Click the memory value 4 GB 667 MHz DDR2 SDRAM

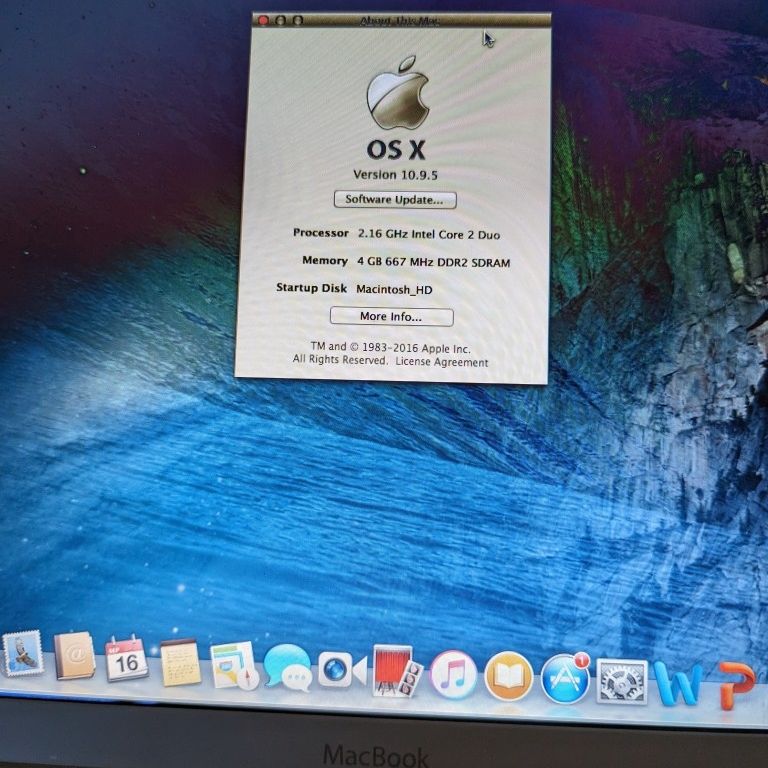433,262
